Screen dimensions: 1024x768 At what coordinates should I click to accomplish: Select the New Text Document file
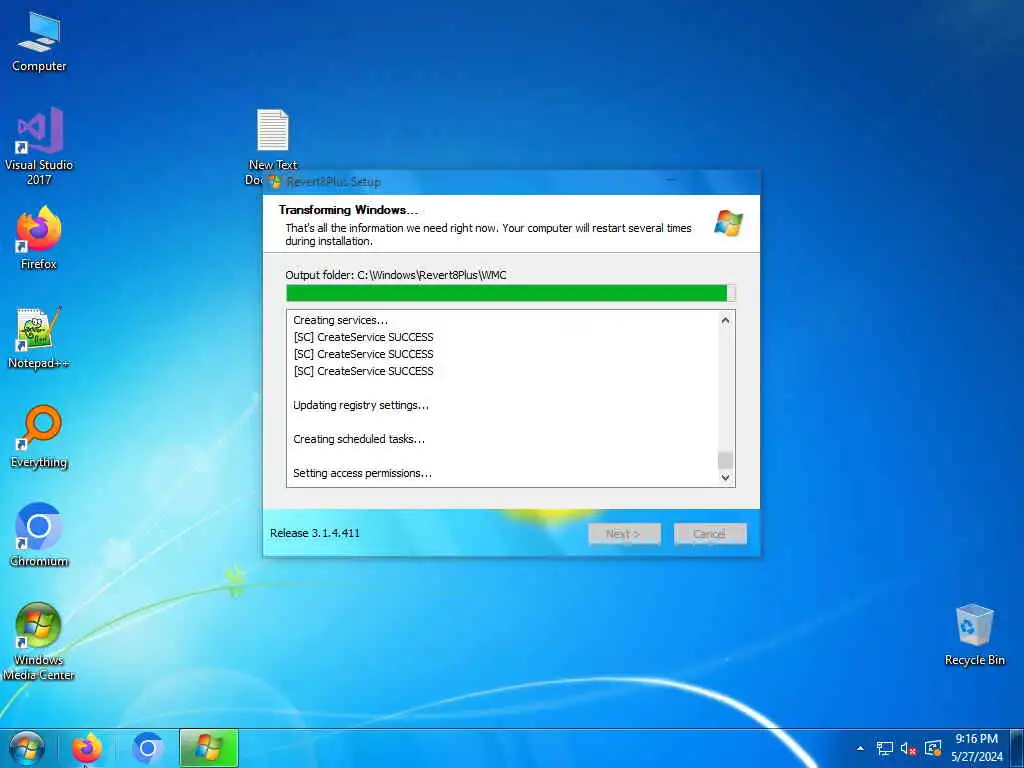pyautogui.click(x=272, y=139)
